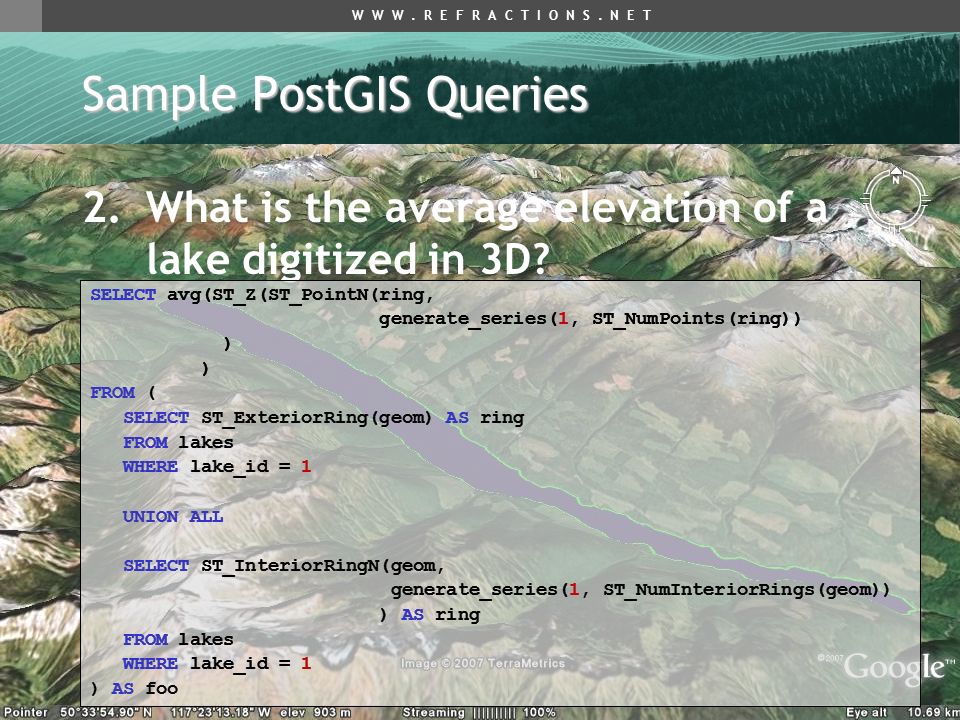
Task: Click the Google Earth compass navigation ring
Action: point(895,199)
